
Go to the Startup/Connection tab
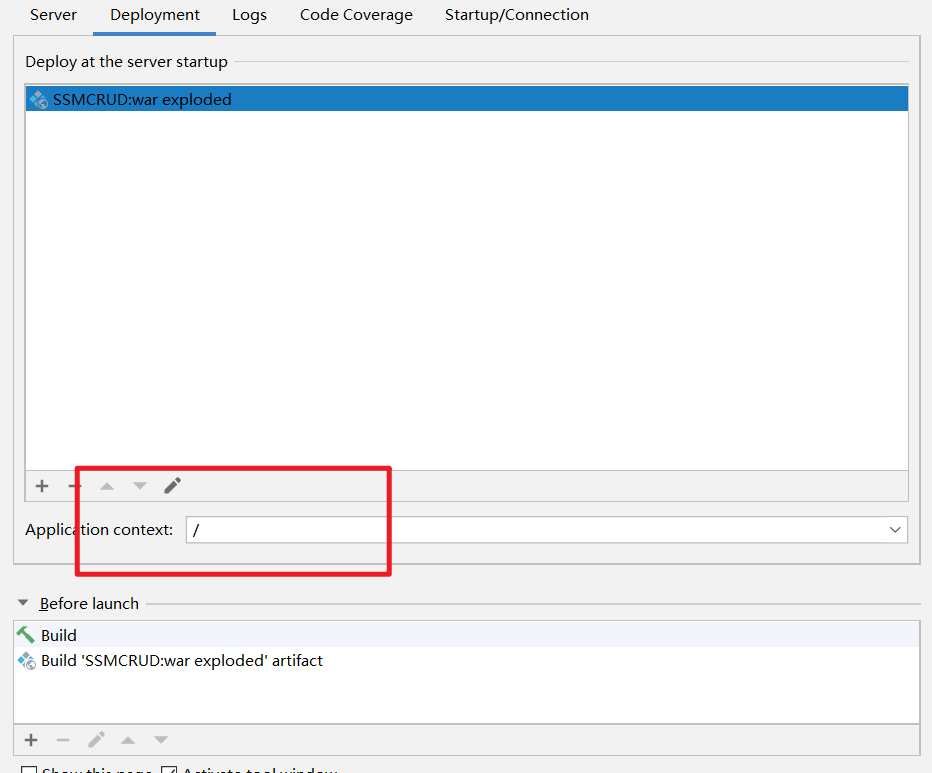(x=516, y=15)
